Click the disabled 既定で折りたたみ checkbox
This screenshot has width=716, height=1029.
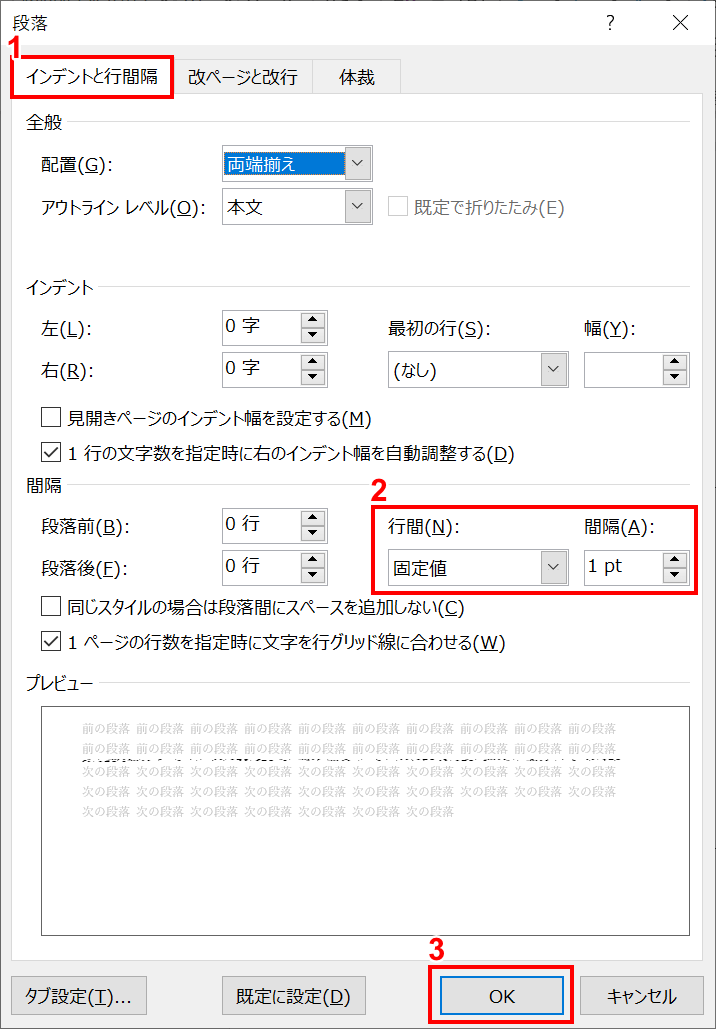[x=398, y=207]
